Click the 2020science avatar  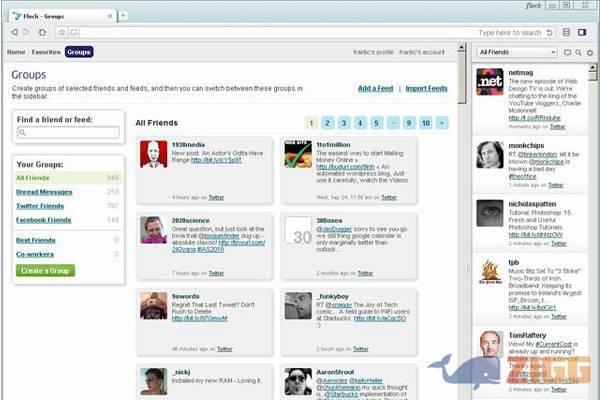pyautogui.click(x=153, y=230)
